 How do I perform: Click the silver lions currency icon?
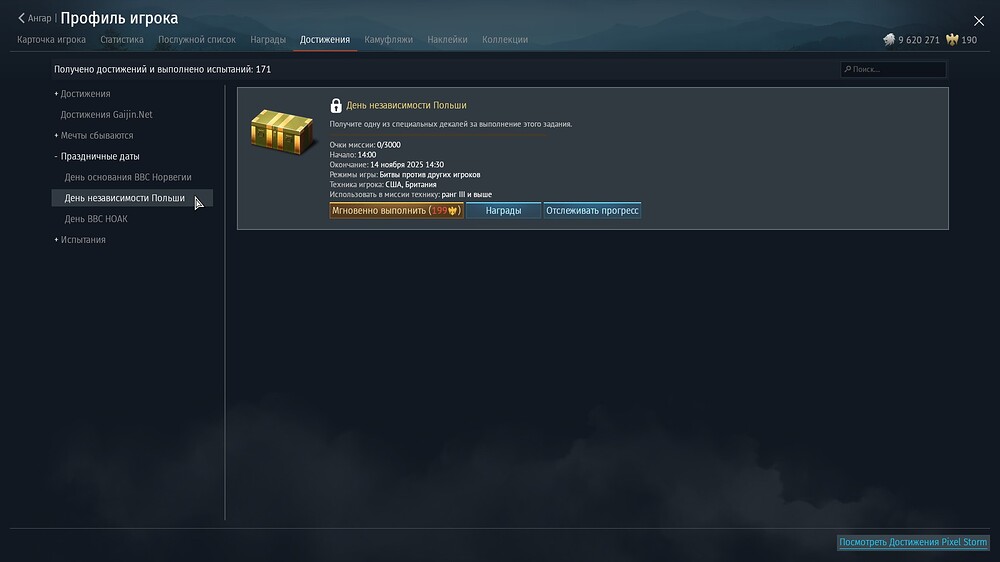(x=889, y=40)
